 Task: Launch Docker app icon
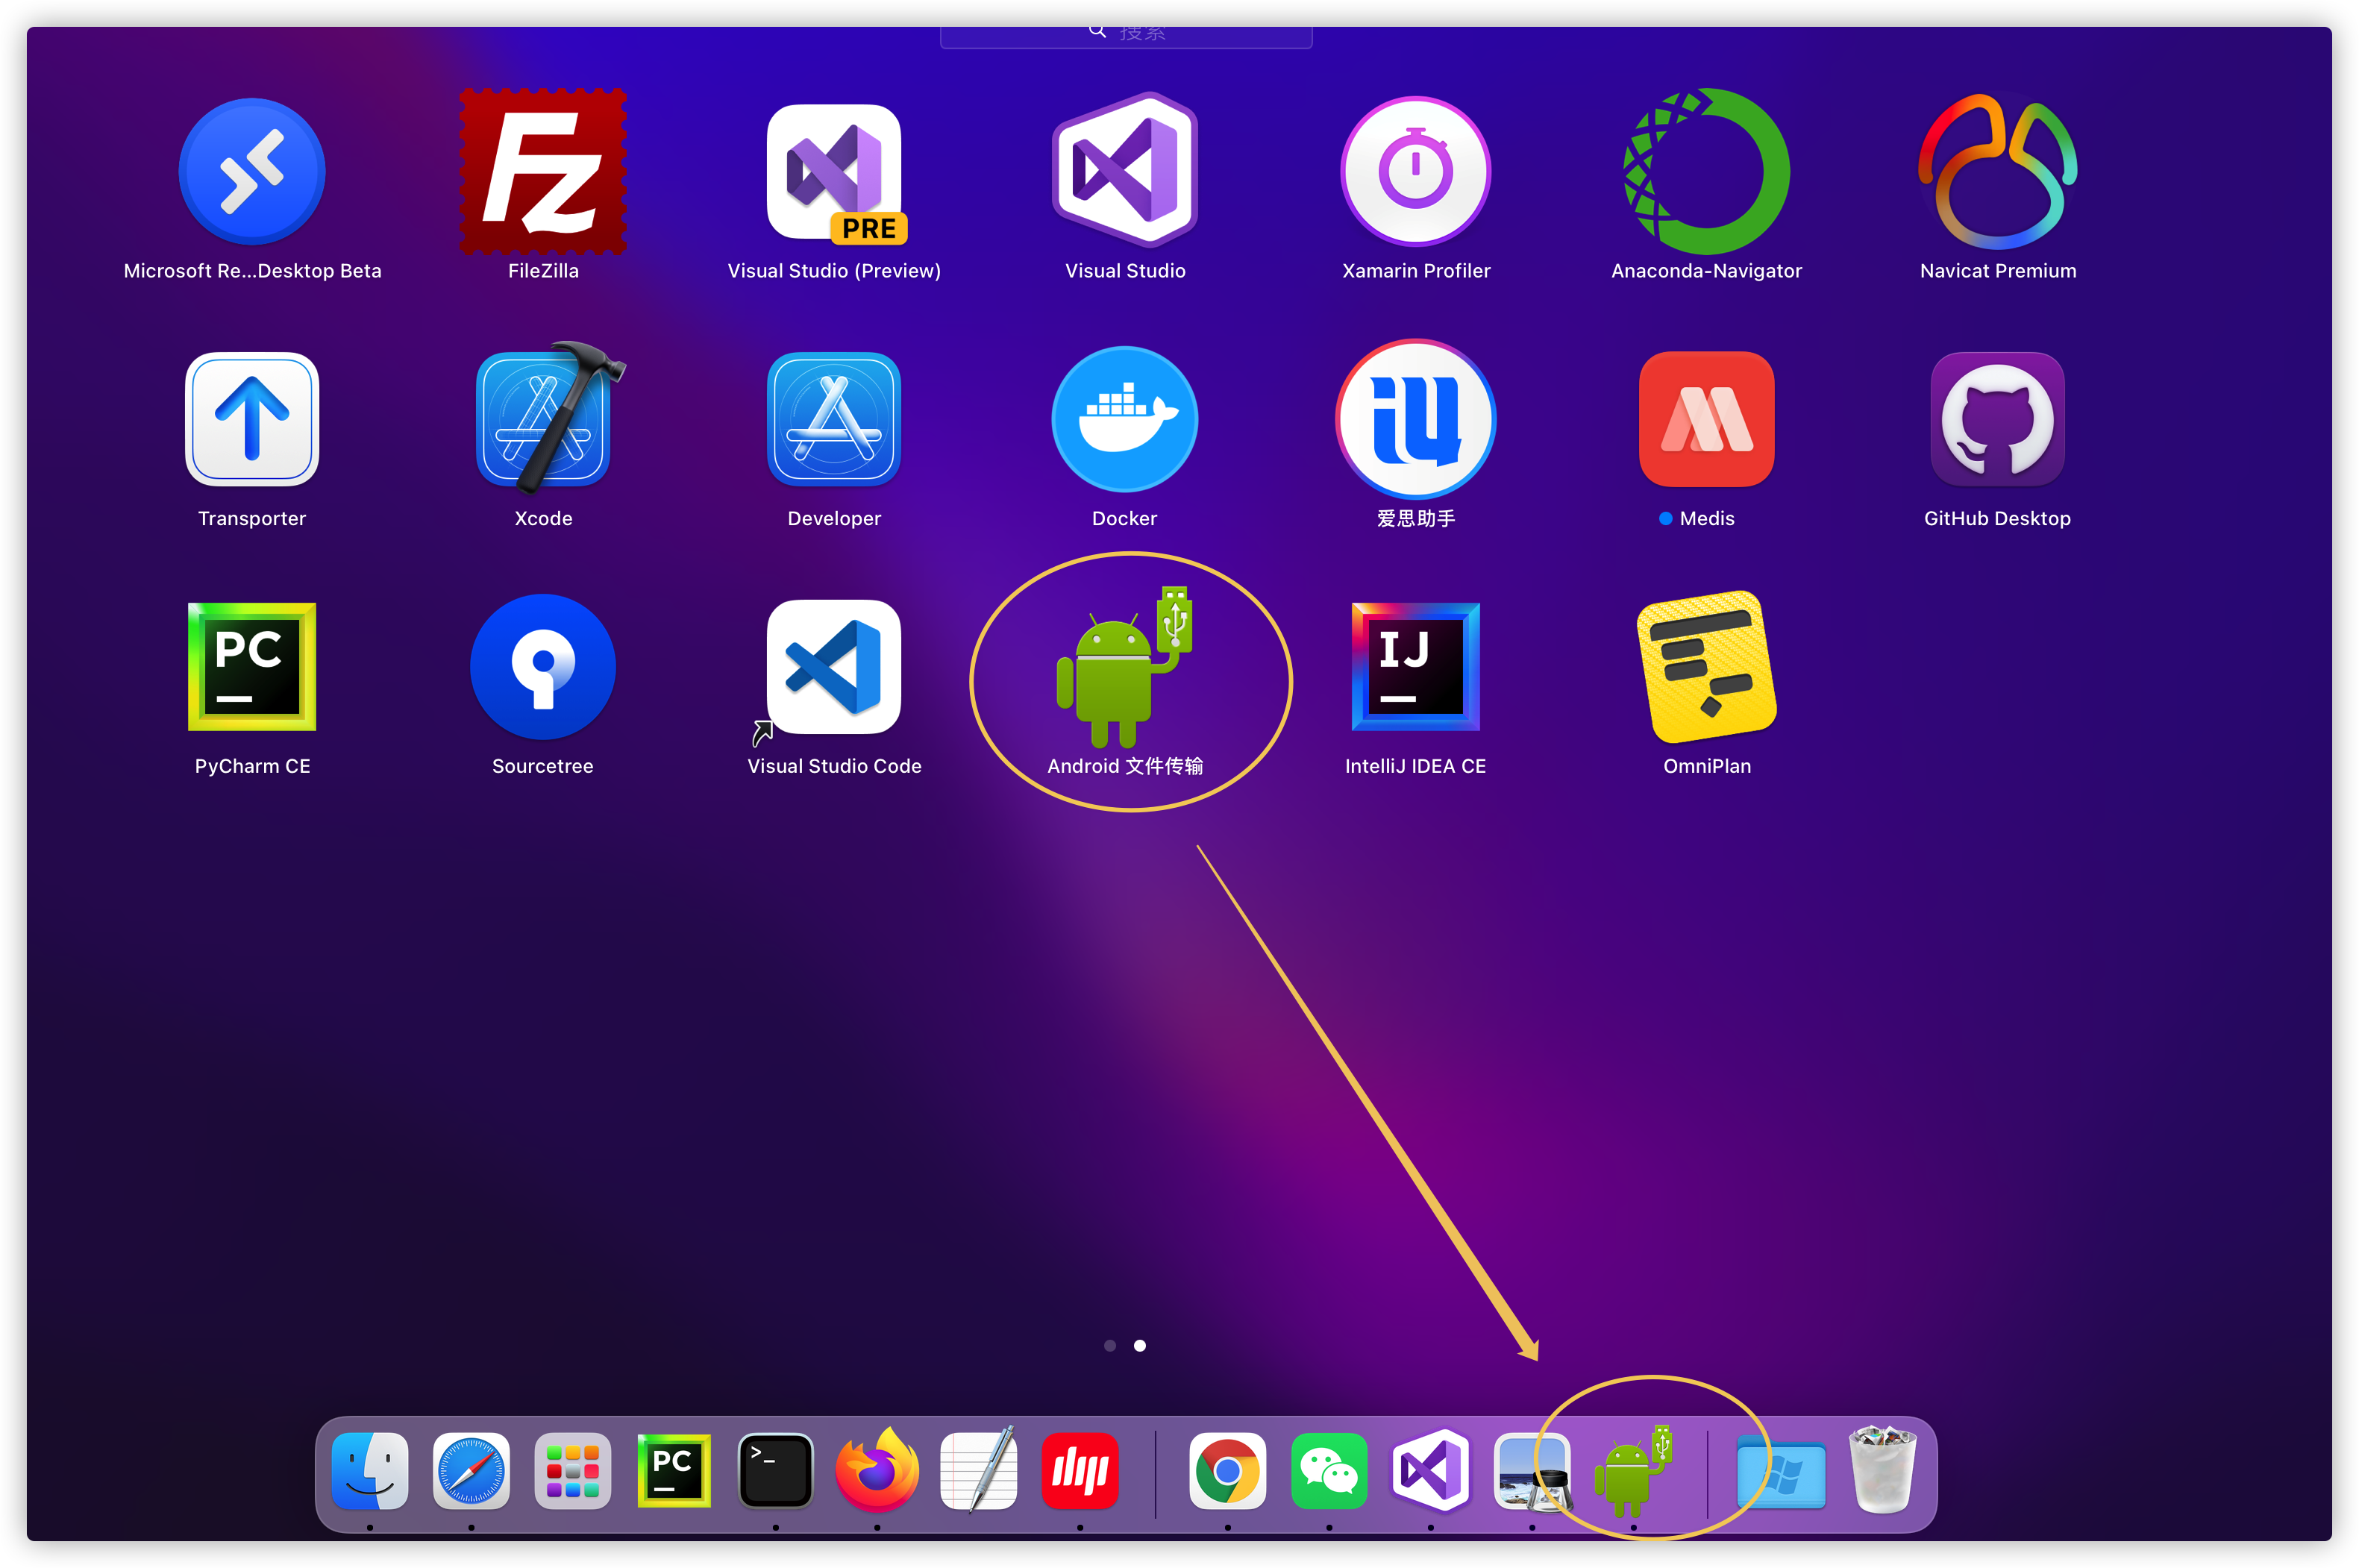tap(1124, 420)
